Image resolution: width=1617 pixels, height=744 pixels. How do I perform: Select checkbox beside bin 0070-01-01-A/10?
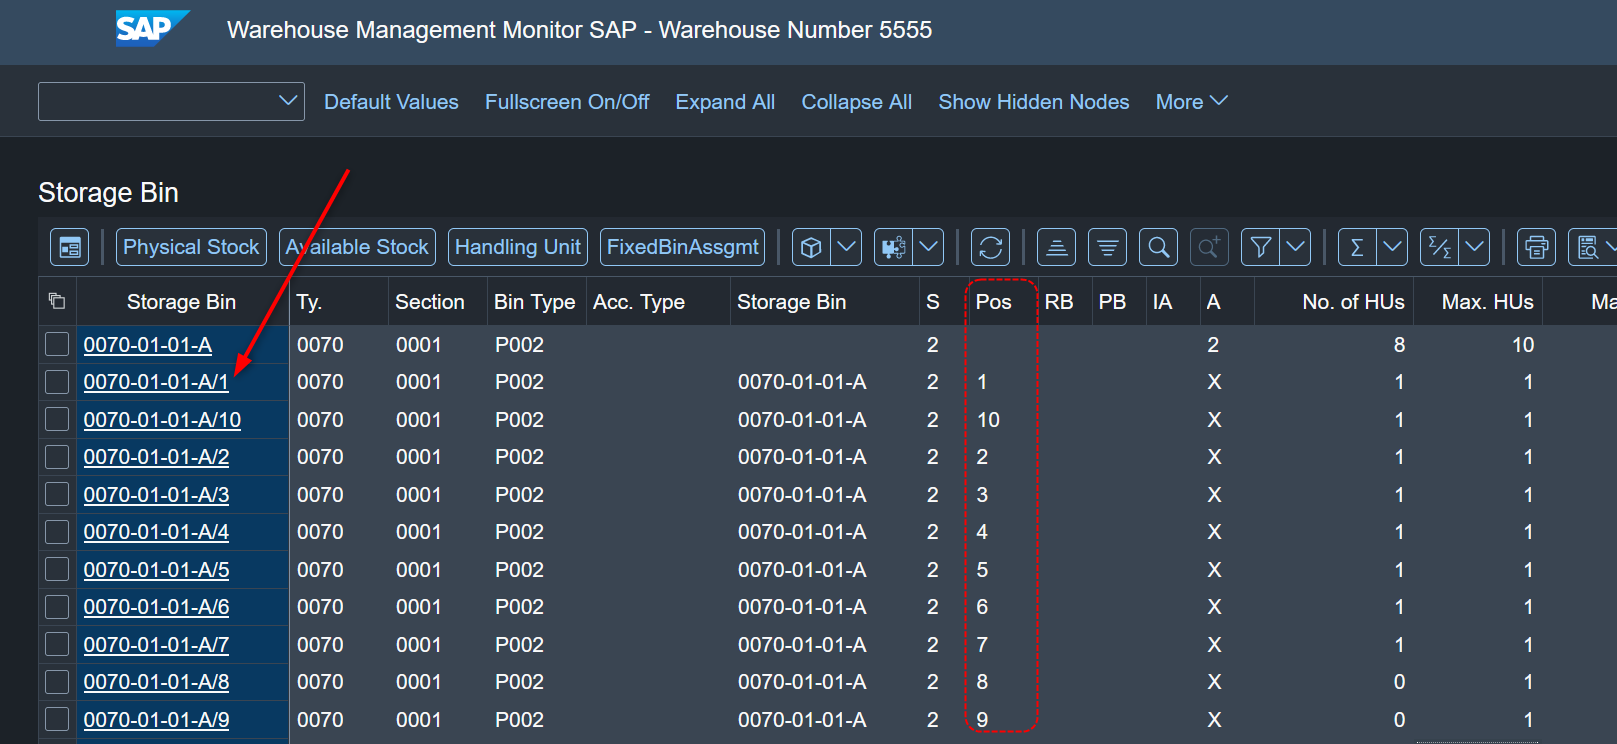point(57,420)
